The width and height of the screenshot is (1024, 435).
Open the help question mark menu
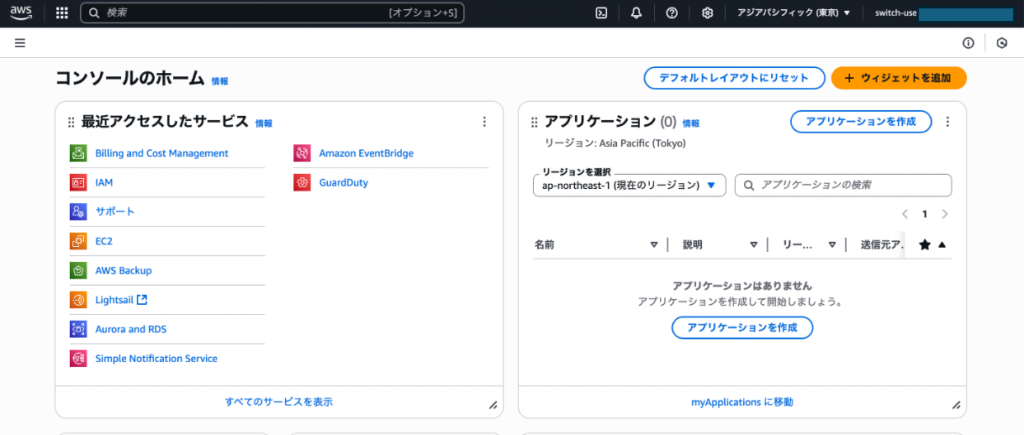coord(671,13)
